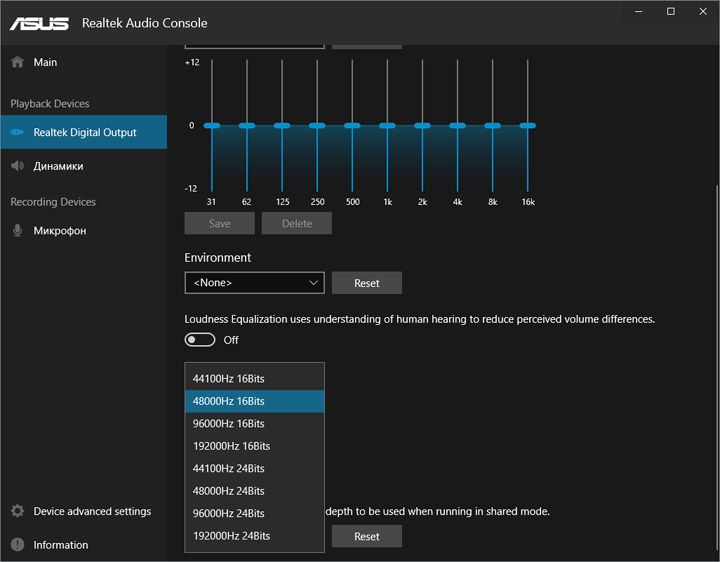Viewport: 720px width, 562px height.
Task: Open Device advanced settings gear icon
Action: (x=17, y=511)
